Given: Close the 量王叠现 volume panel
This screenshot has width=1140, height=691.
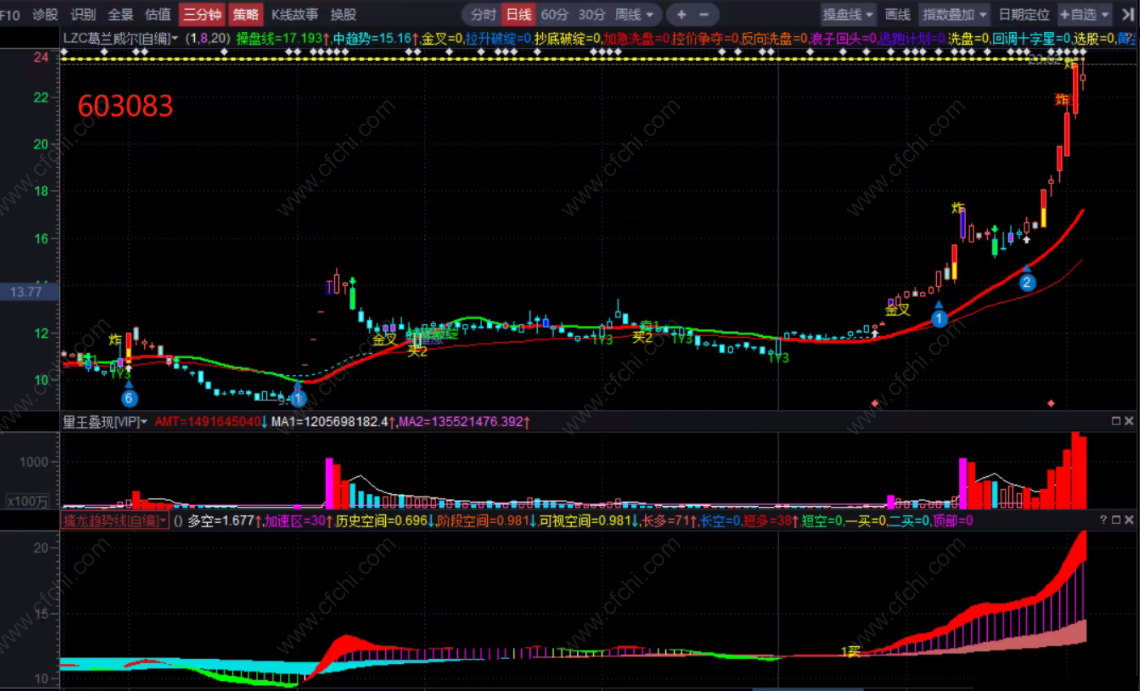Looking at the screenshot, I should [1129, 421].
